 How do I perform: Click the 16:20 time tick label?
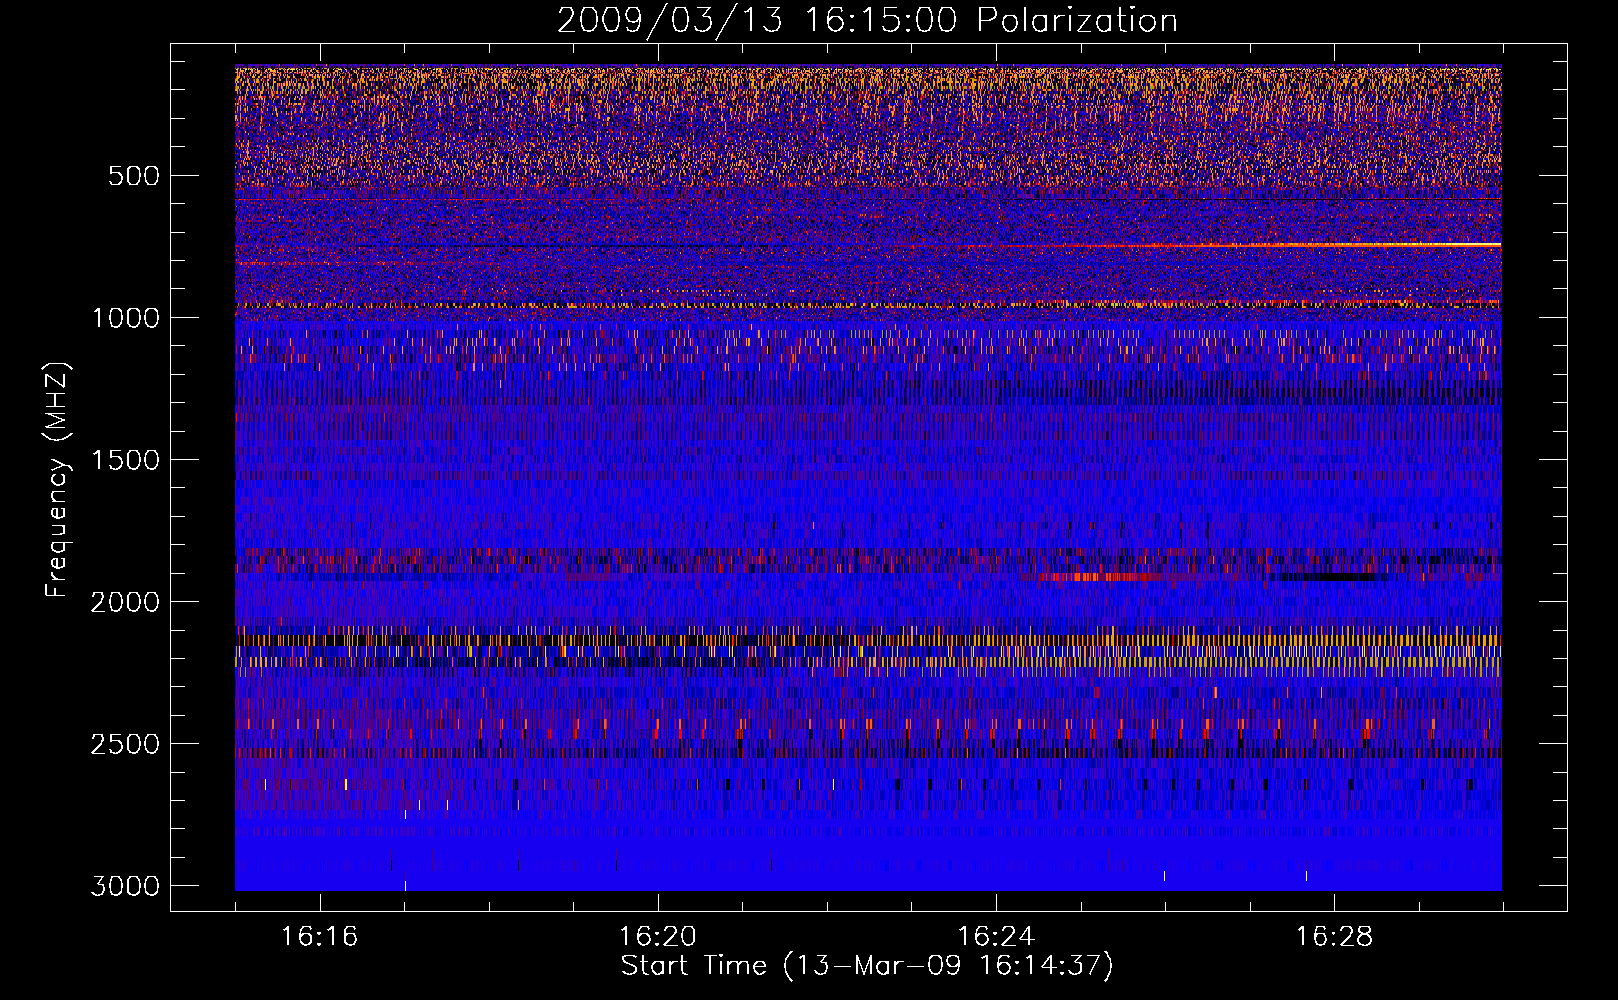pos(657,937)
